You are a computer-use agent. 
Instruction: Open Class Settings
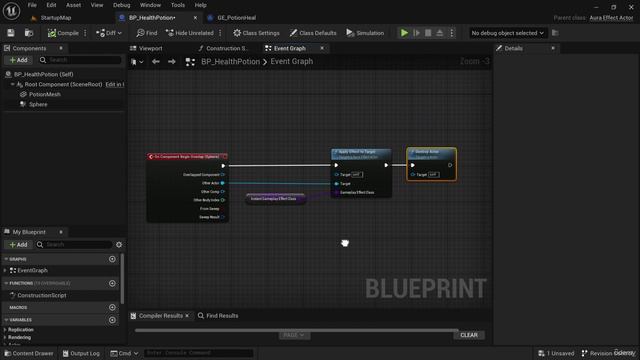(x=256, y=33)
